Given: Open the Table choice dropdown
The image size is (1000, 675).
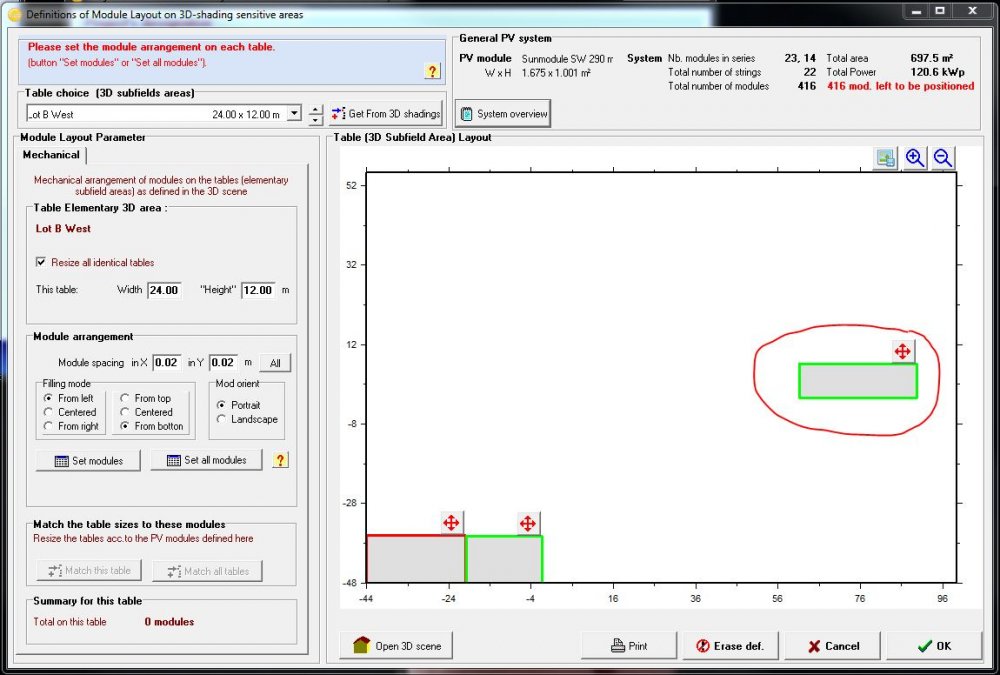Looking at the screenshot, I should pos(294,114).
